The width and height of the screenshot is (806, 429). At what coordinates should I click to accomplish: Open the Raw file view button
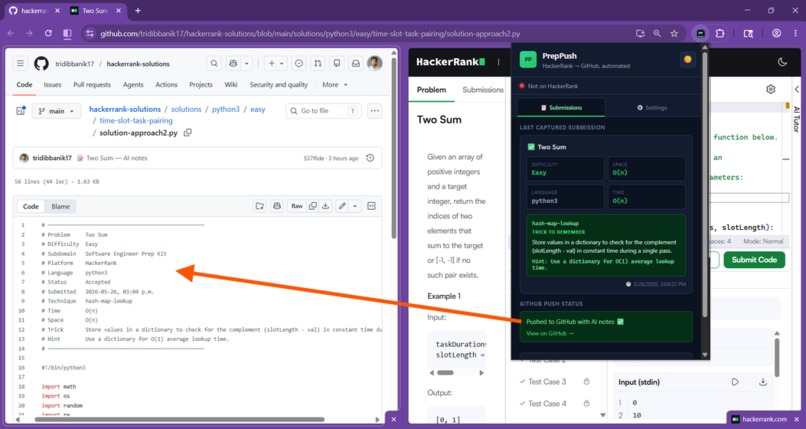pyautogui.click(x=297, y=206)
